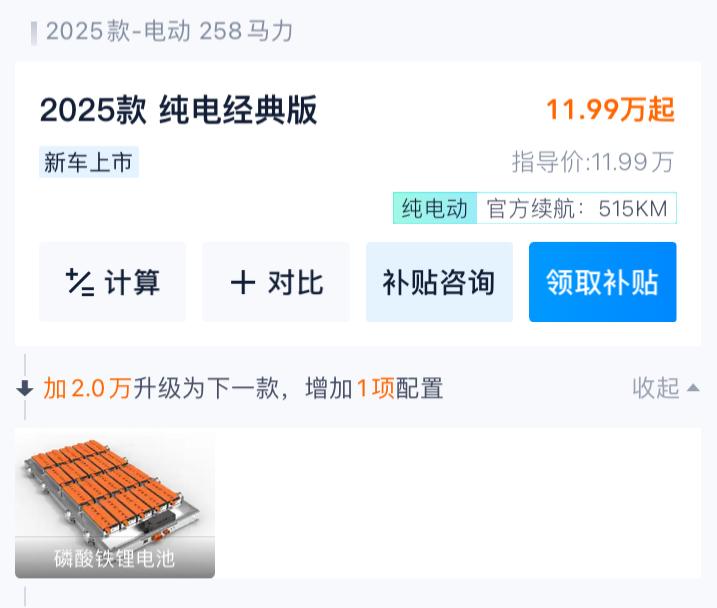Click the calculator icon on 计算 button

[80, 283]
